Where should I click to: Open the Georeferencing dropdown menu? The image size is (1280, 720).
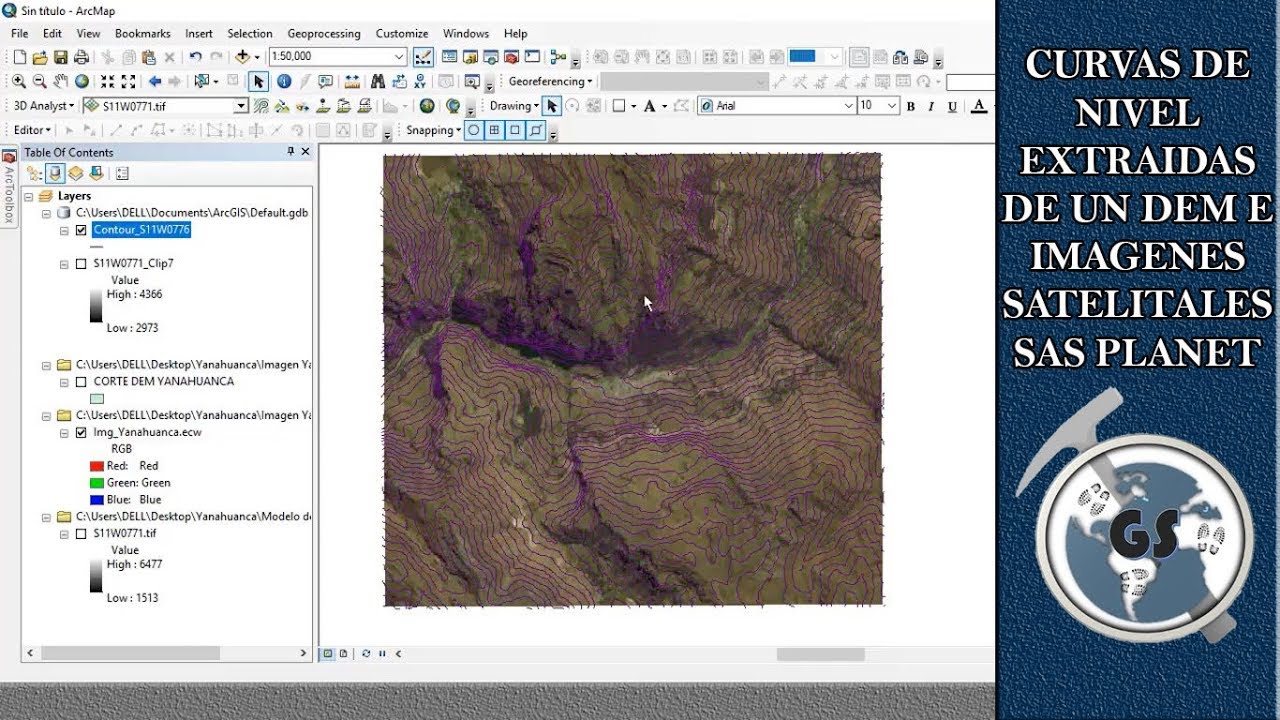click(x=551, y=81)
